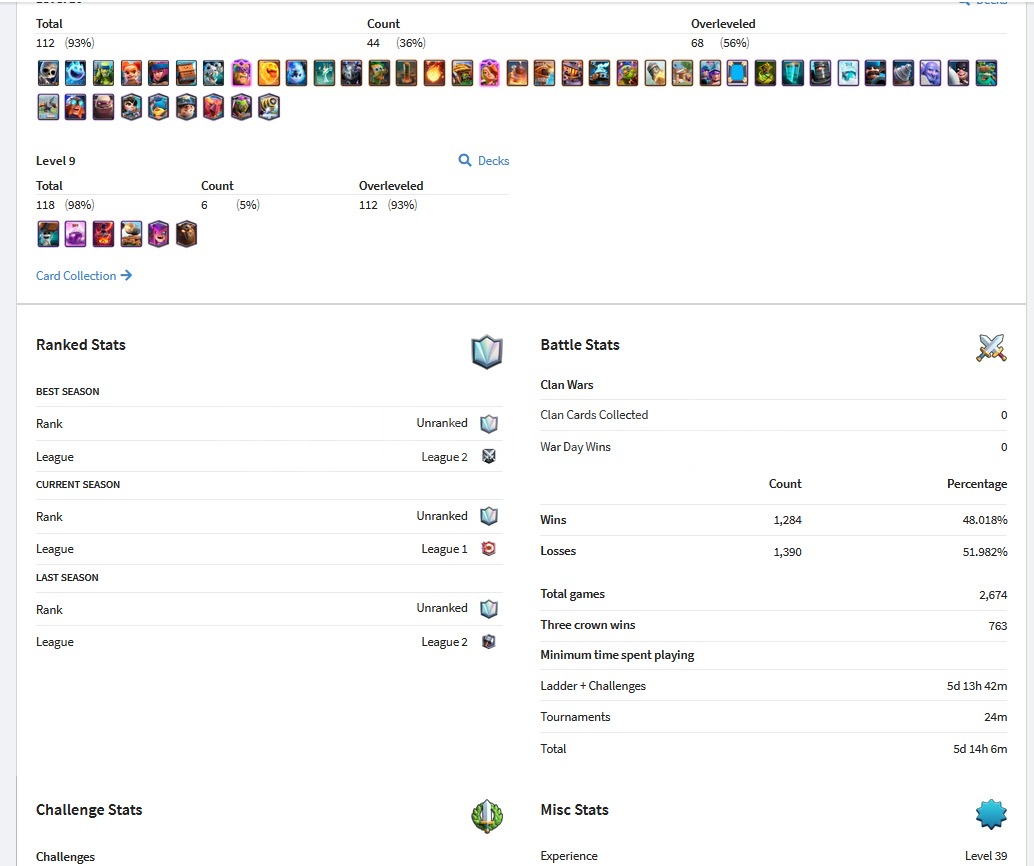Image resolution: width=1034 pixels, height=866 pixels.
Task: Click the Minimum time spent playing label
Action: pyautogui.click(x=617, y=655)
